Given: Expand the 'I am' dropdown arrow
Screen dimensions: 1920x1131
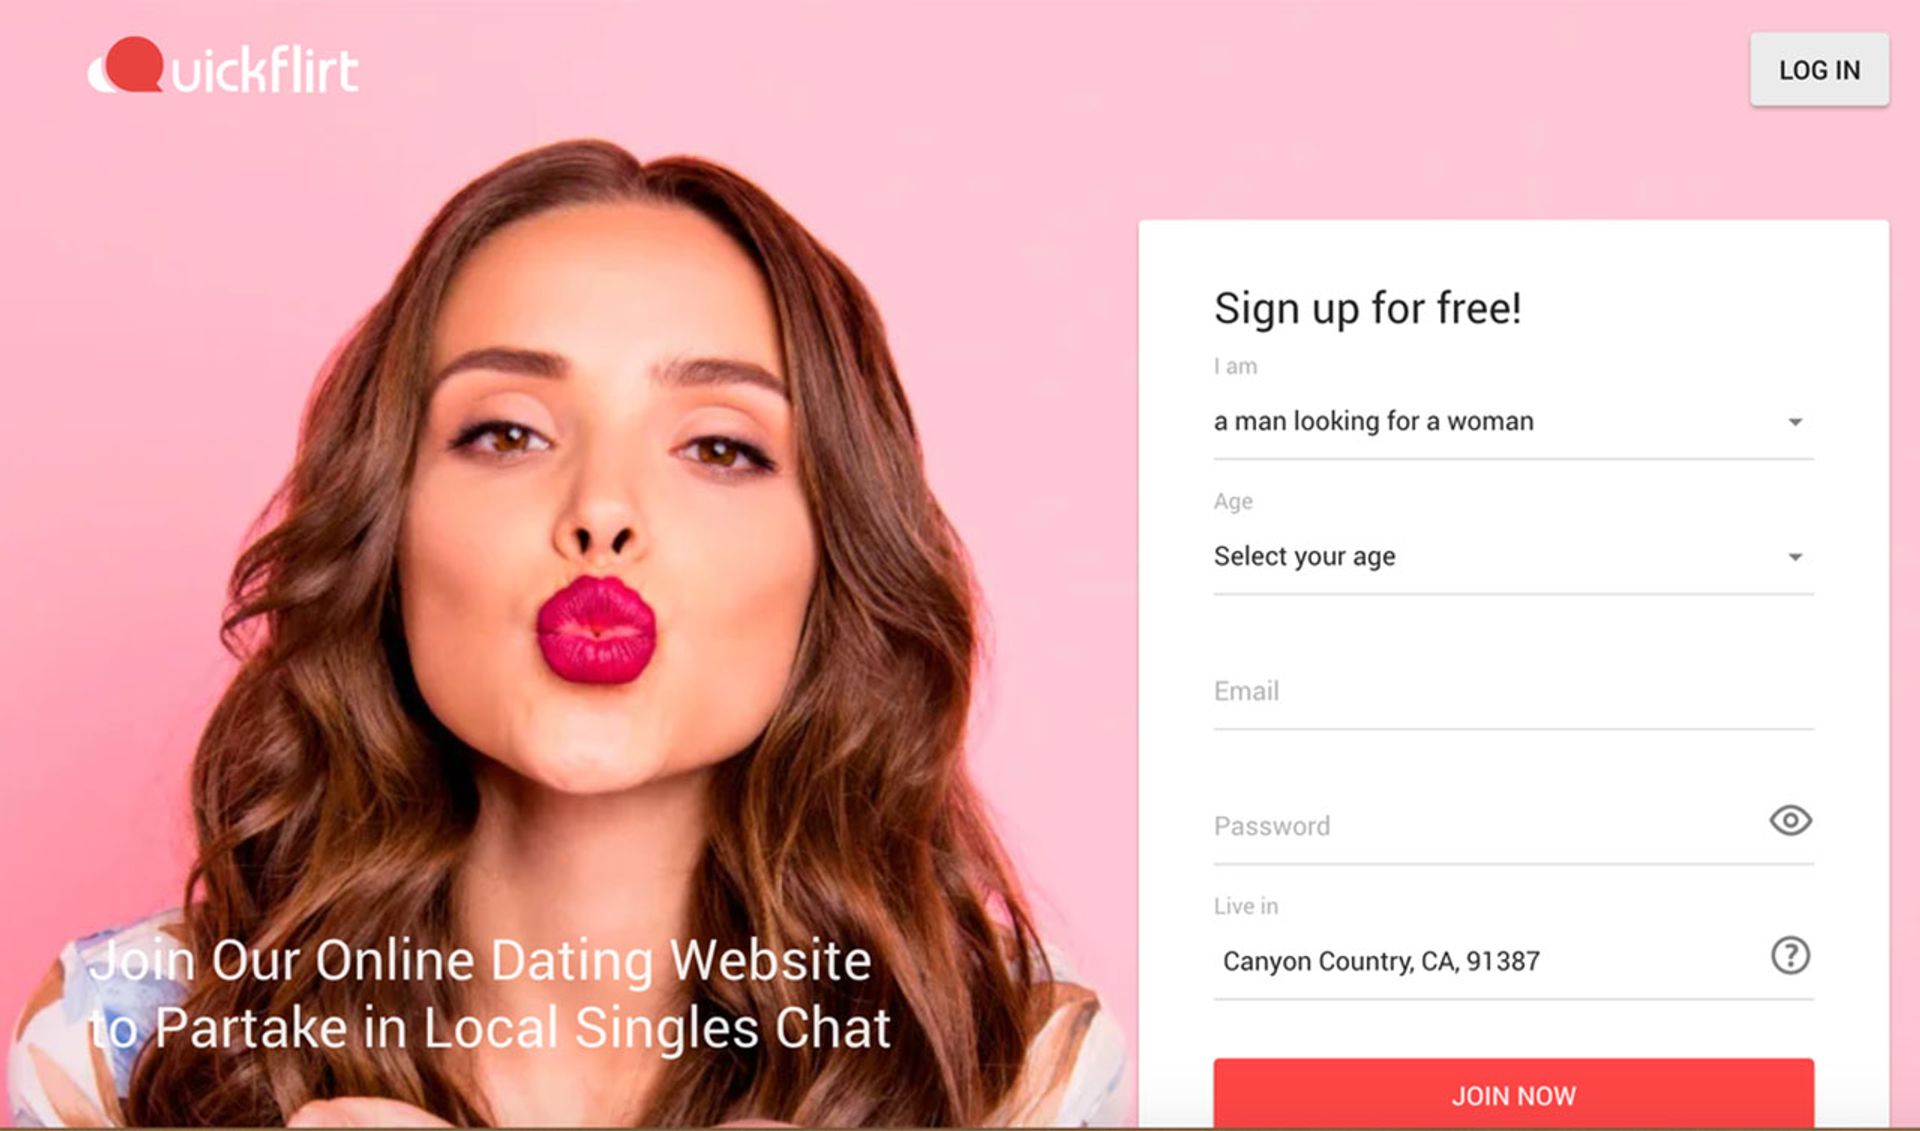Looking at the screenshot, I should (1795, 422).
